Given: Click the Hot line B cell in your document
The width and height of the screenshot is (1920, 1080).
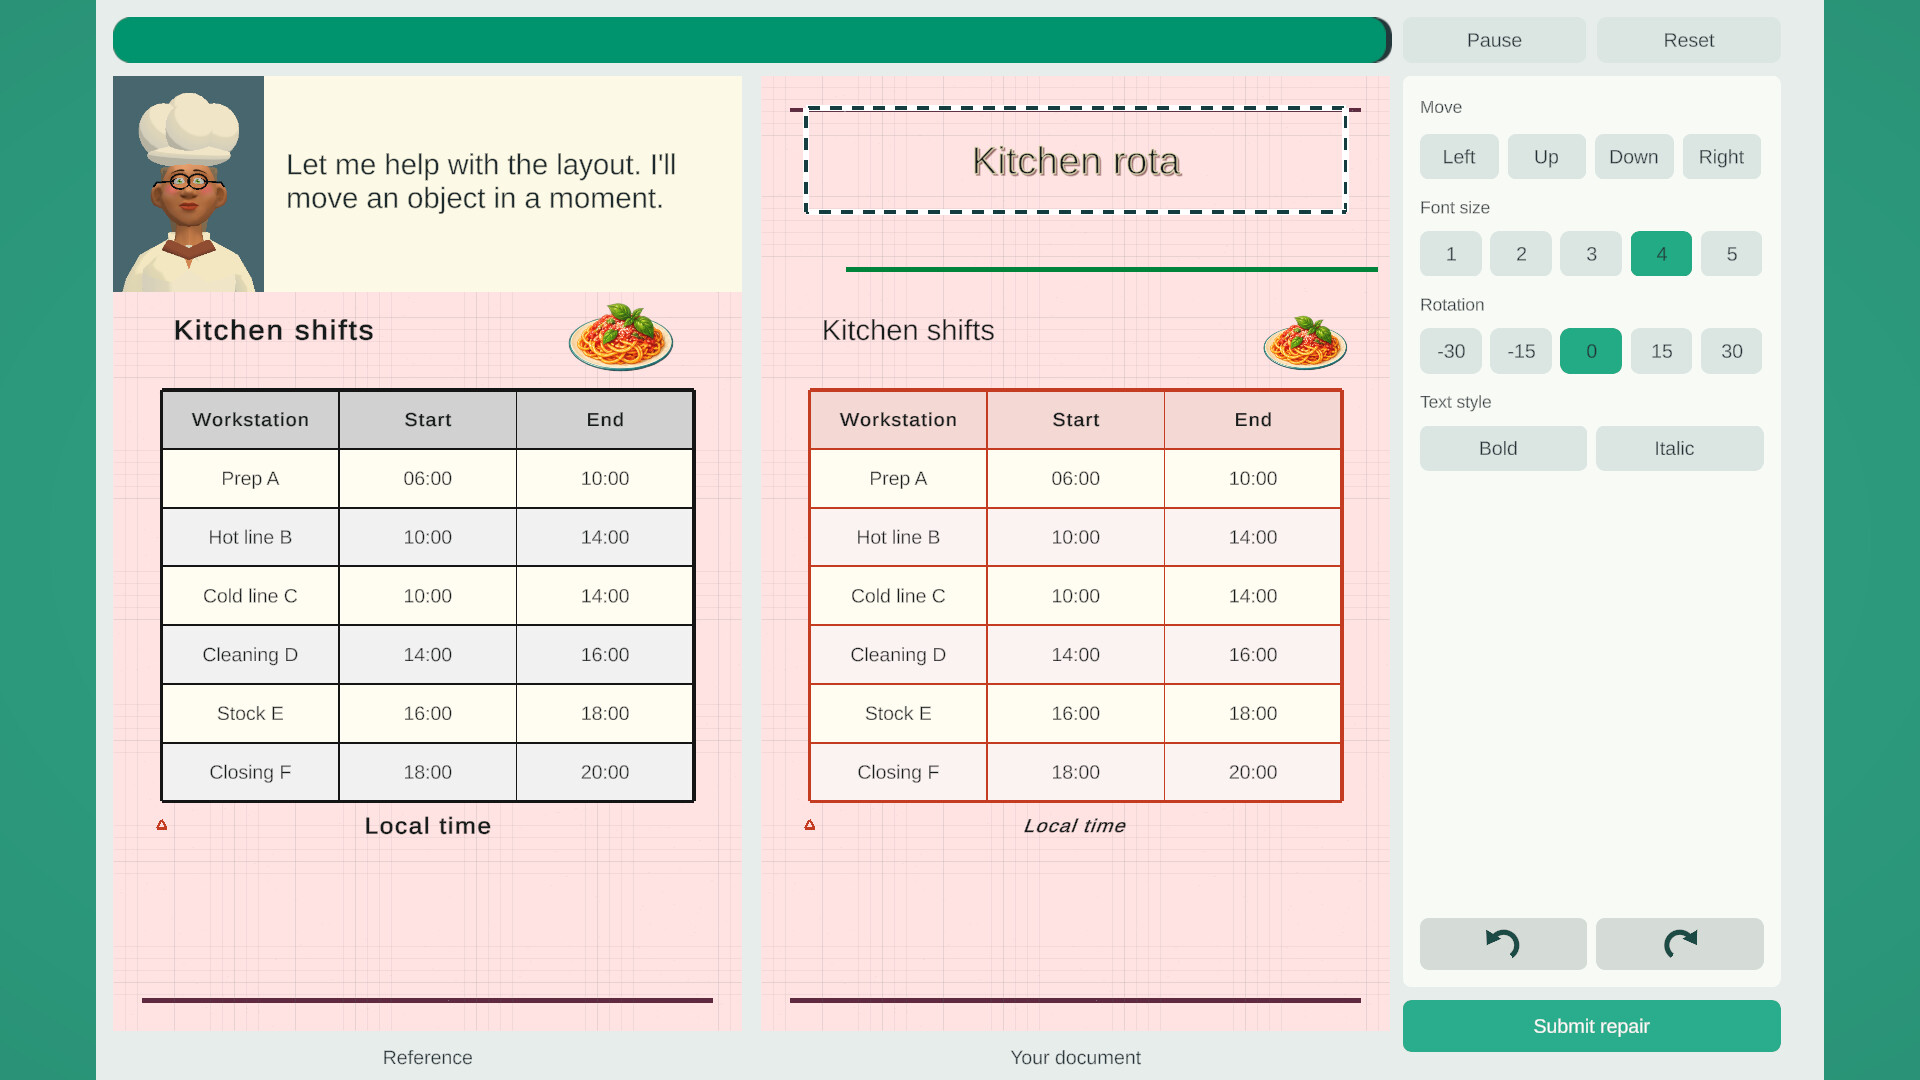Looking at the screenshot, I should tap(898, 537).
